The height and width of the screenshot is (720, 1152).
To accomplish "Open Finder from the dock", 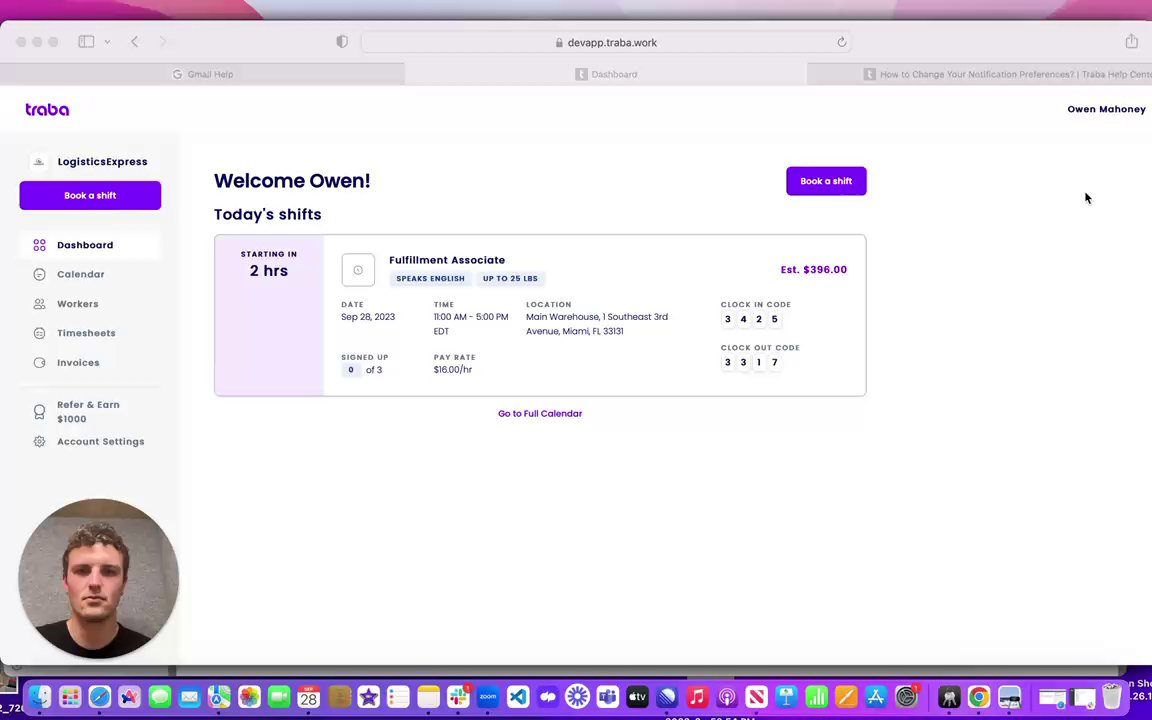I will (40, 696).
